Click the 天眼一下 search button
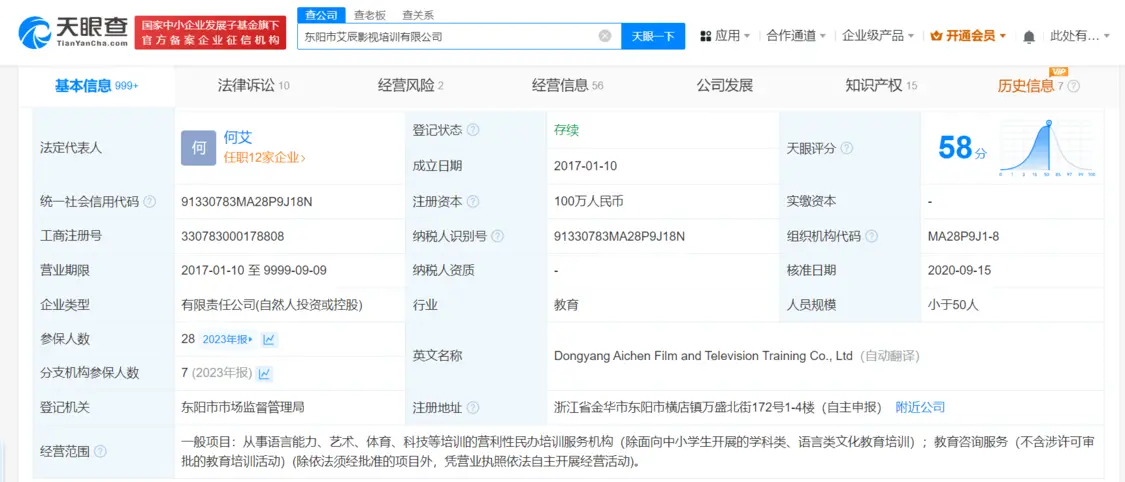The height and width of the screenshot is (482, 1125). click(653, 36)
